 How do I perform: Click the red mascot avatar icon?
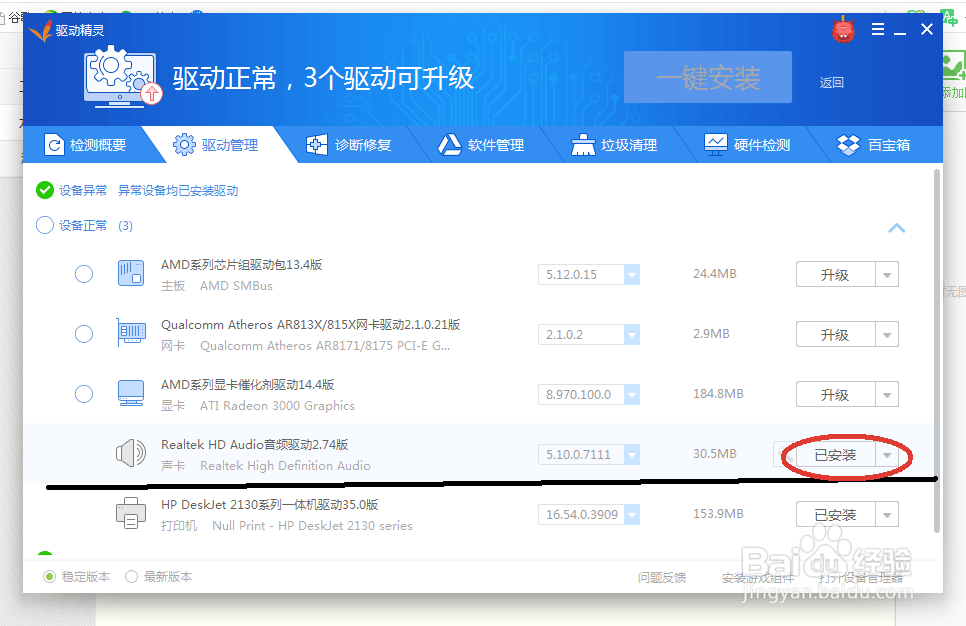tap(843, 30)
